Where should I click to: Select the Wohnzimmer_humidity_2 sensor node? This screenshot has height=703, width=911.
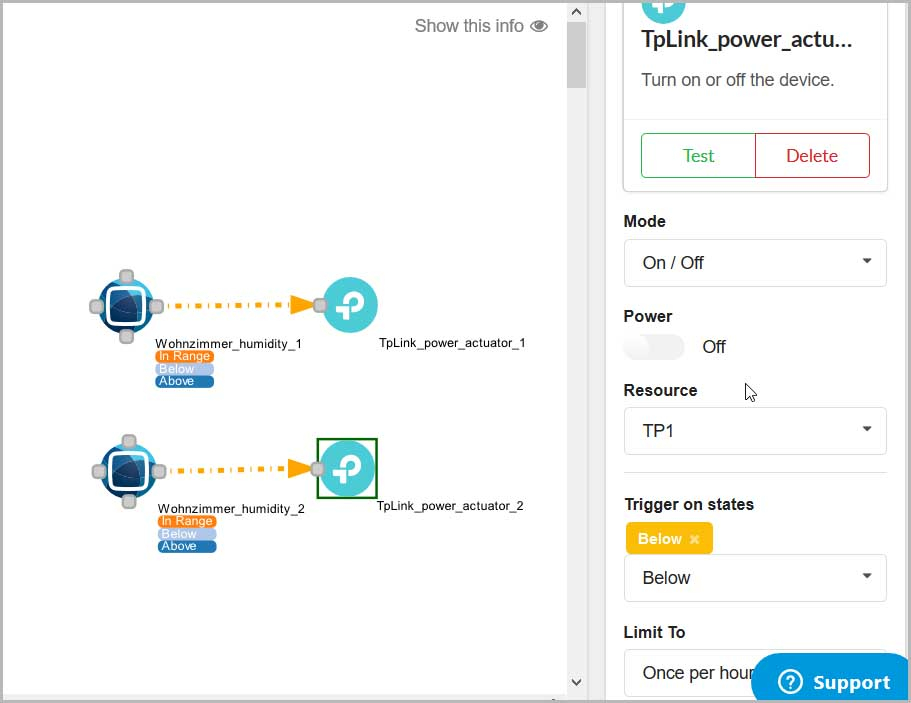(128, 471)
